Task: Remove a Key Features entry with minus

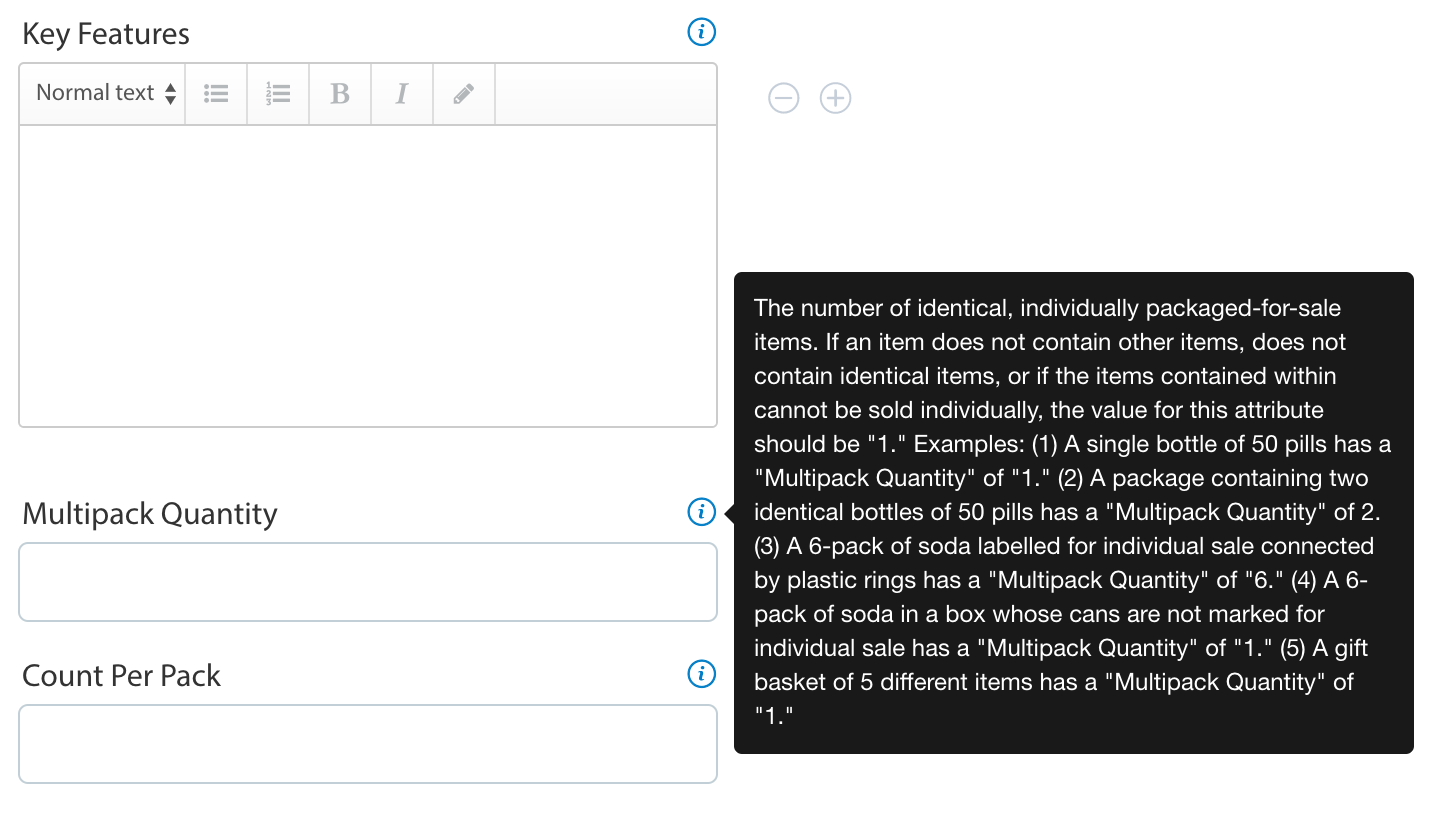Action: 784,98
